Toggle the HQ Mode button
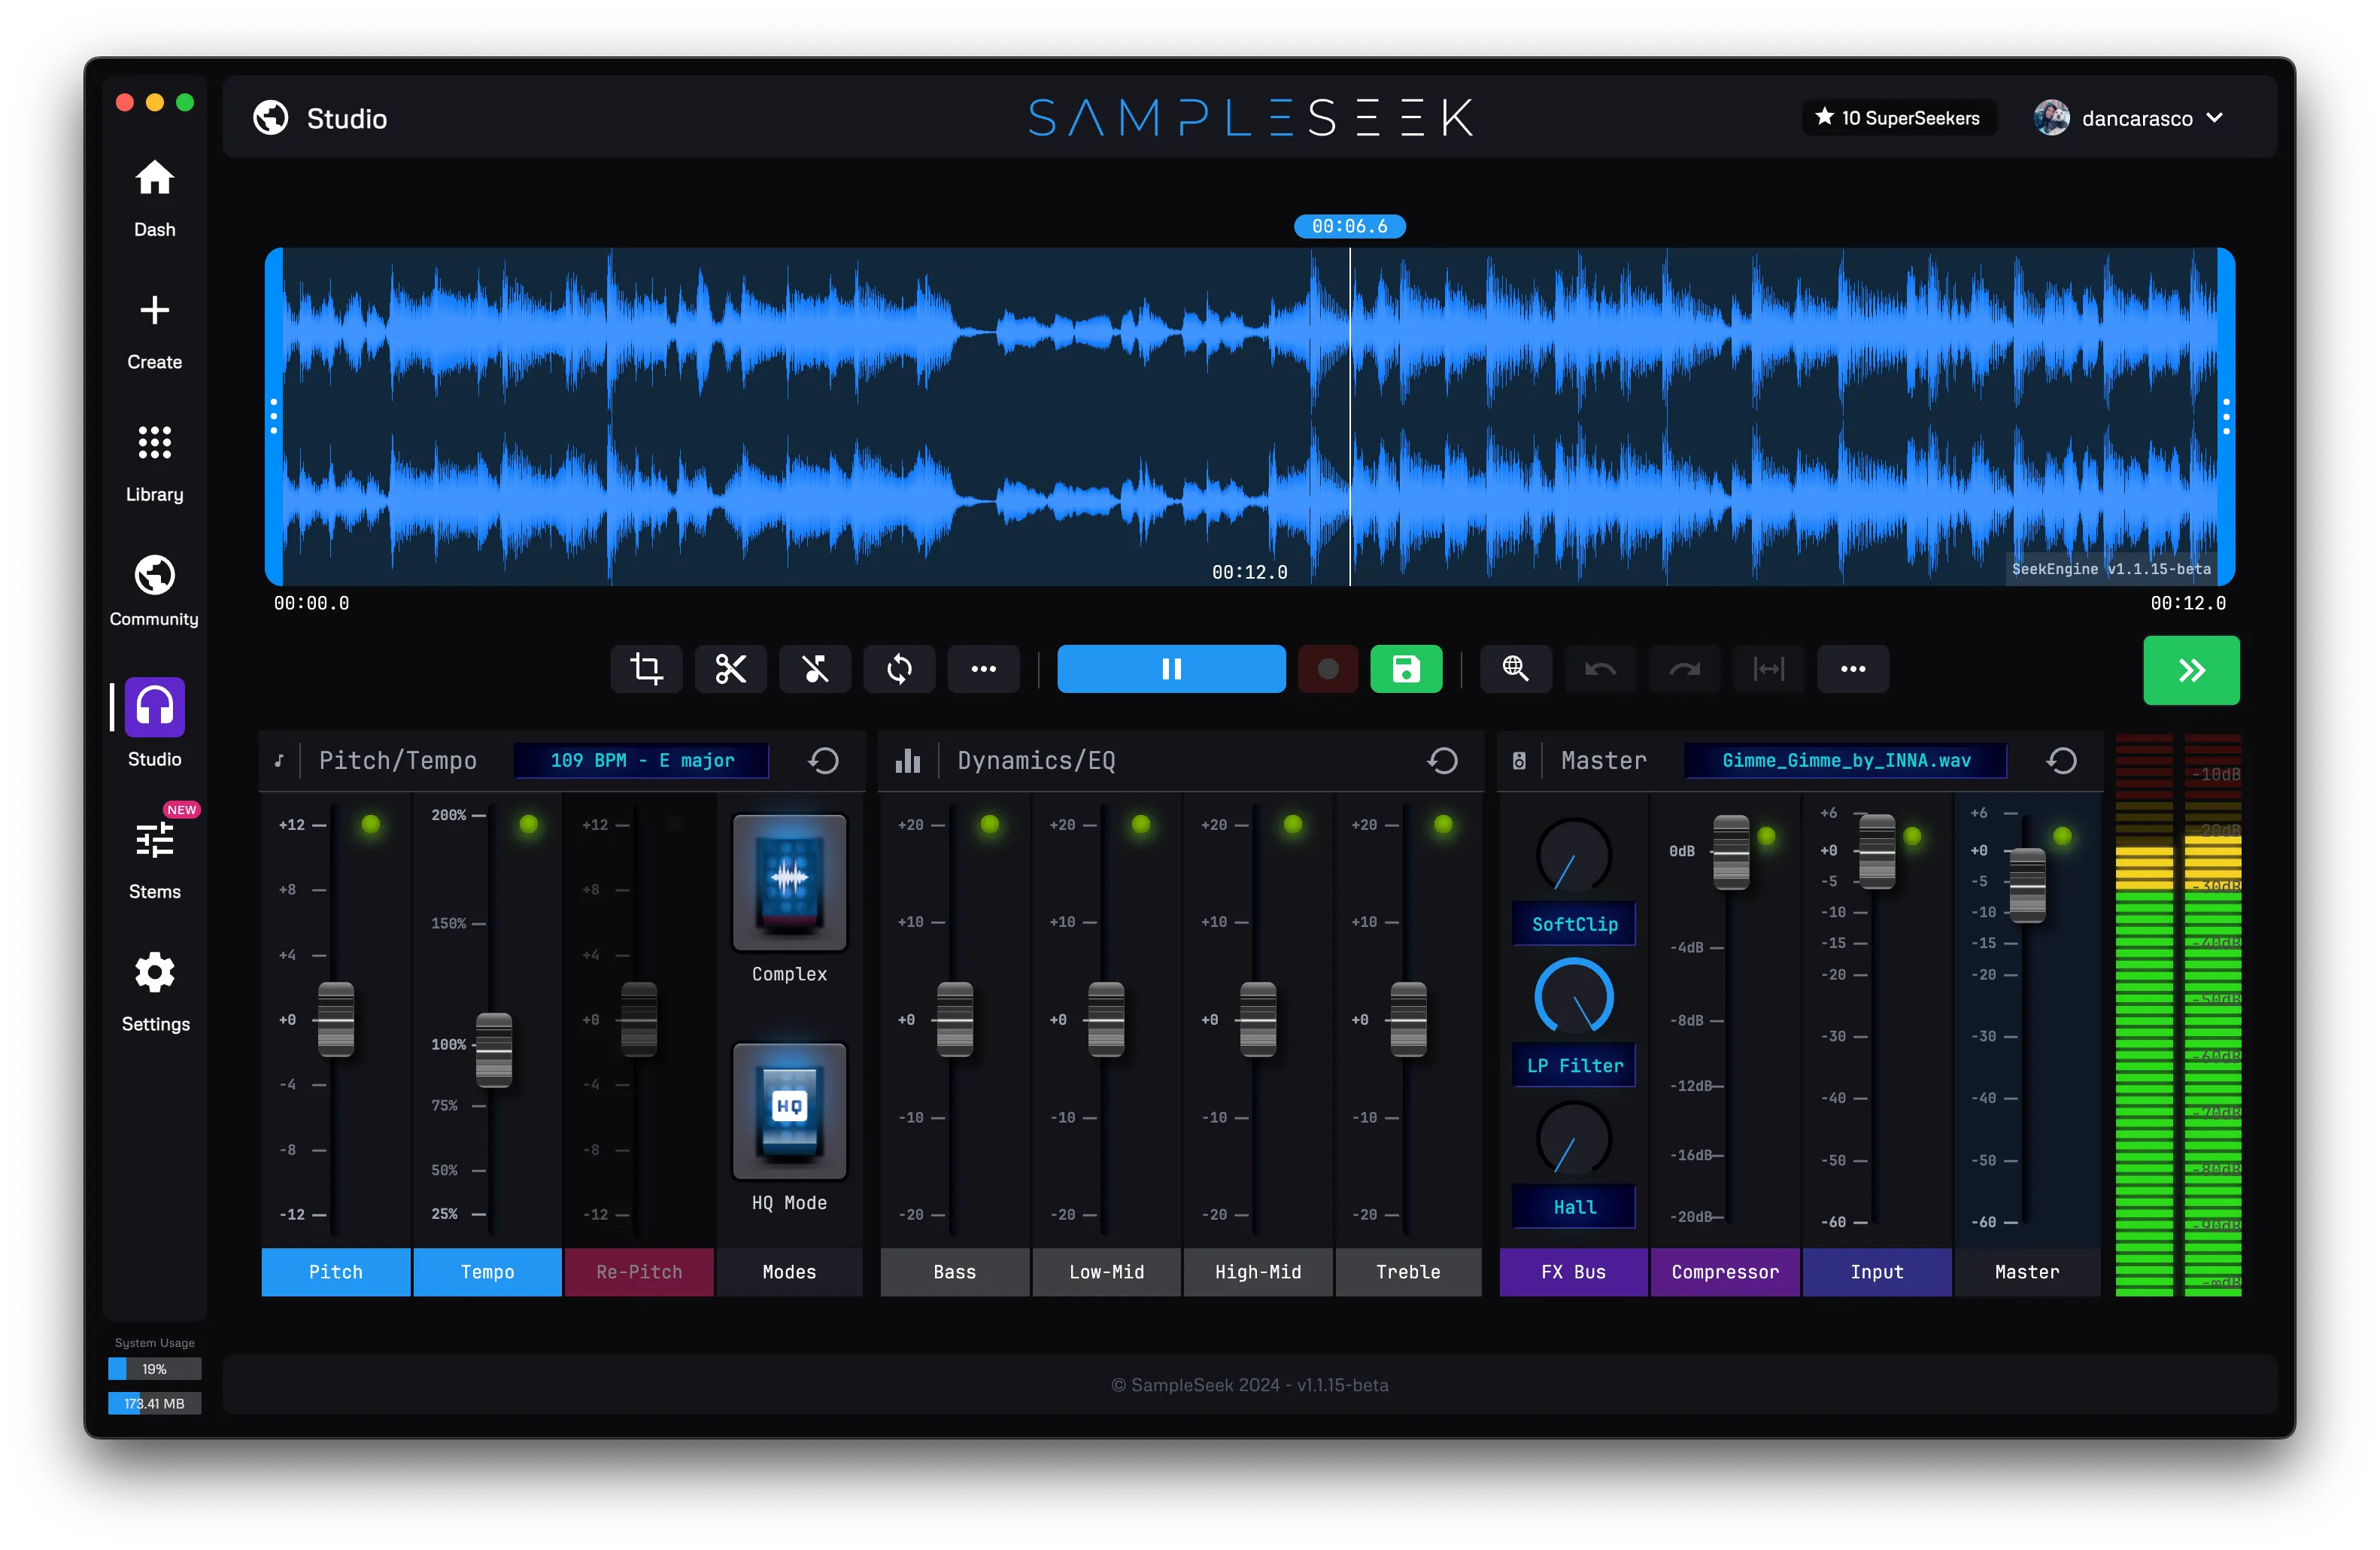Screen dimensions: 2380x1550 click(789, 1111)
